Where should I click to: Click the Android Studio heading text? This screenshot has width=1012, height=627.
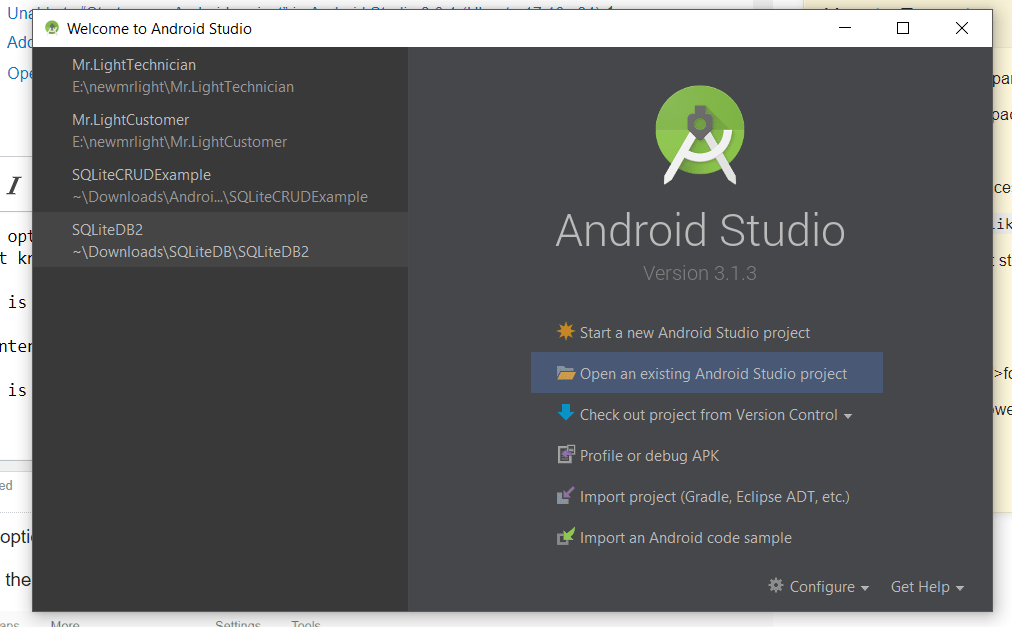click(x=700, y=230)
